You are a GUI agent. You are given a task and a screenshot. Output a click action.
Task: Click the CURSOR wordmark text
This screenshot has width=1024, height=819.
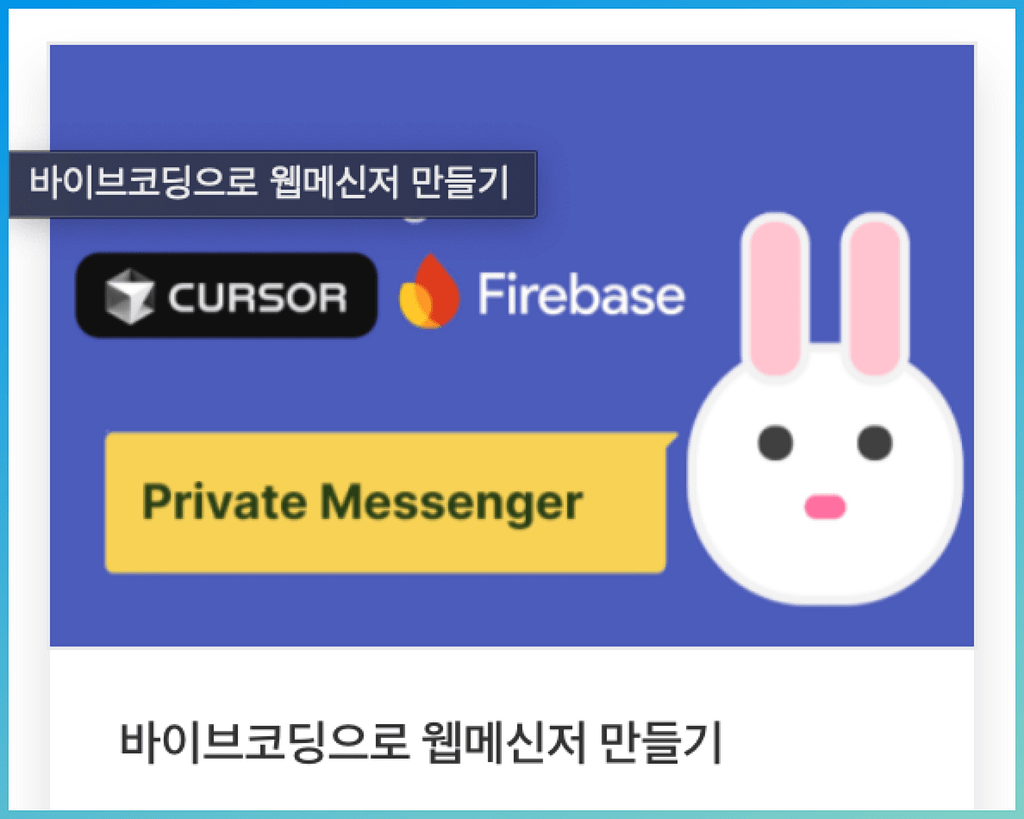click(x=257, y=298)
